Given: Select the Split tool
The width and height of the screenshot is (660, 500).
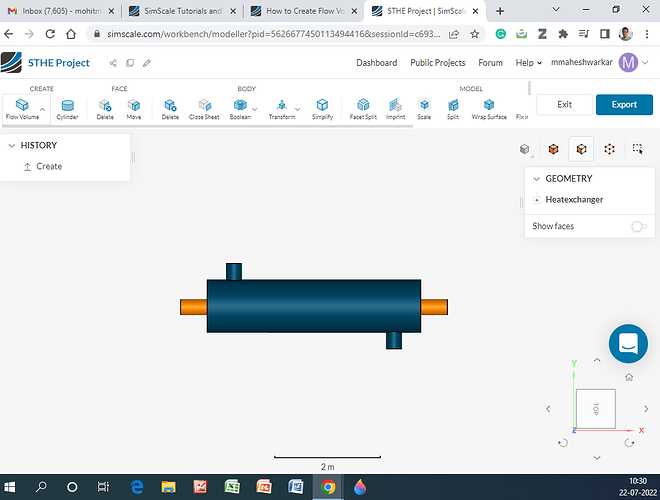Looking at the screenshot, I should pyautogui.click(x=453, y=109).
